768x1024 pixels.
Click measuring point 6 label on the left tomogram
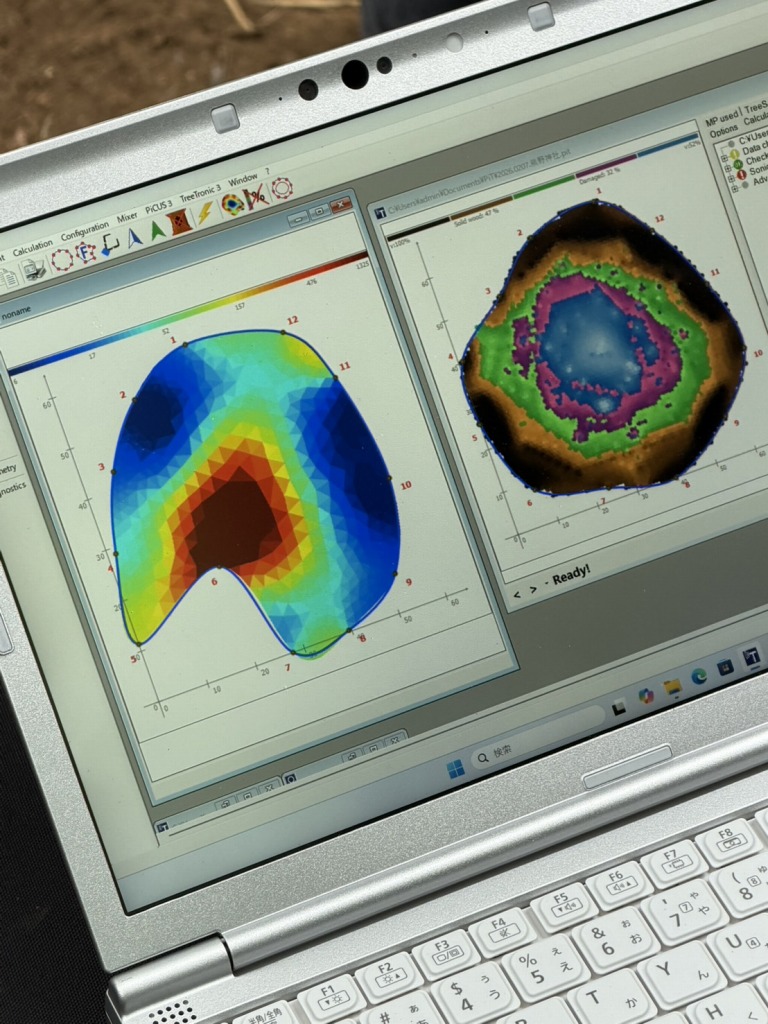tap(214, 581)
